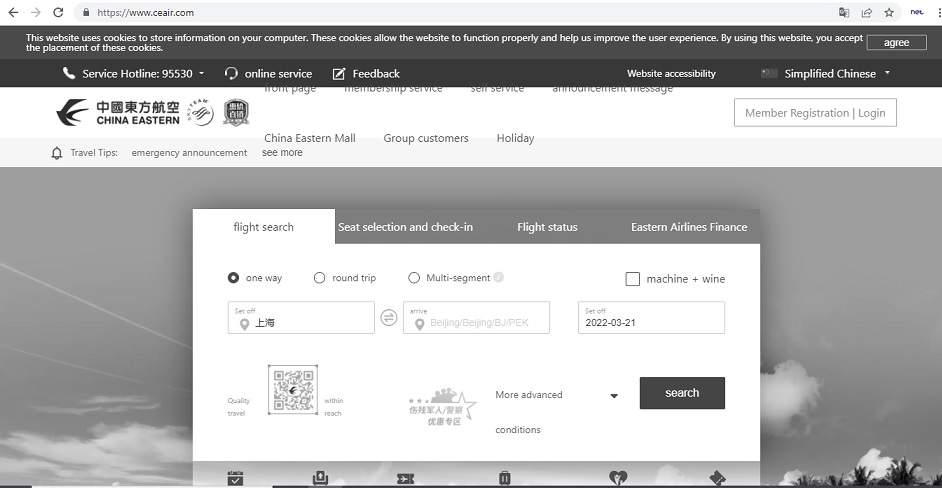Go back to the previous page
The height and width of the screenshot is (488, 942).
13,13
